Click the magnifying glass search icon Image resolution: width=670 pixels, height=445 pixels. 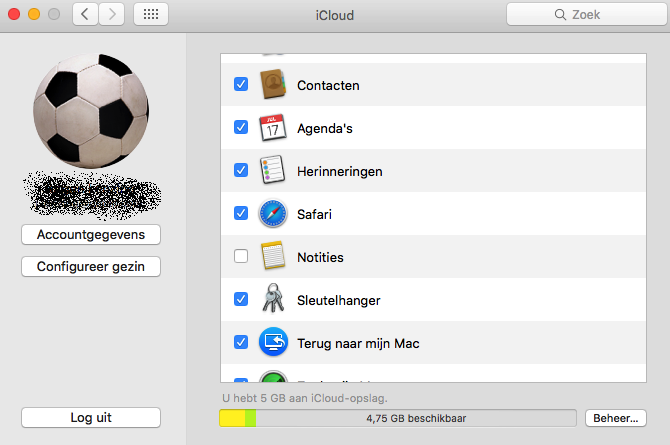(x=560, y=15)
